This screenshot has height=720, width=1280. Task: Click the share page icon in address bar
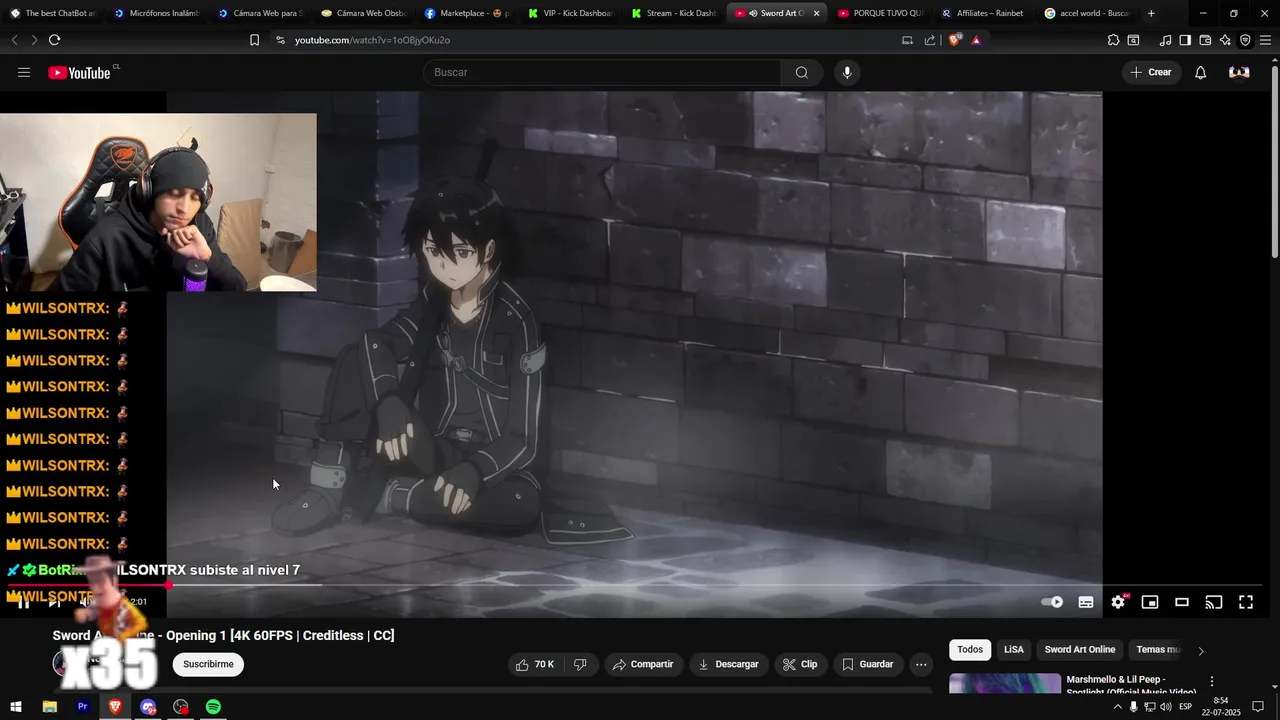coord(930,40)
